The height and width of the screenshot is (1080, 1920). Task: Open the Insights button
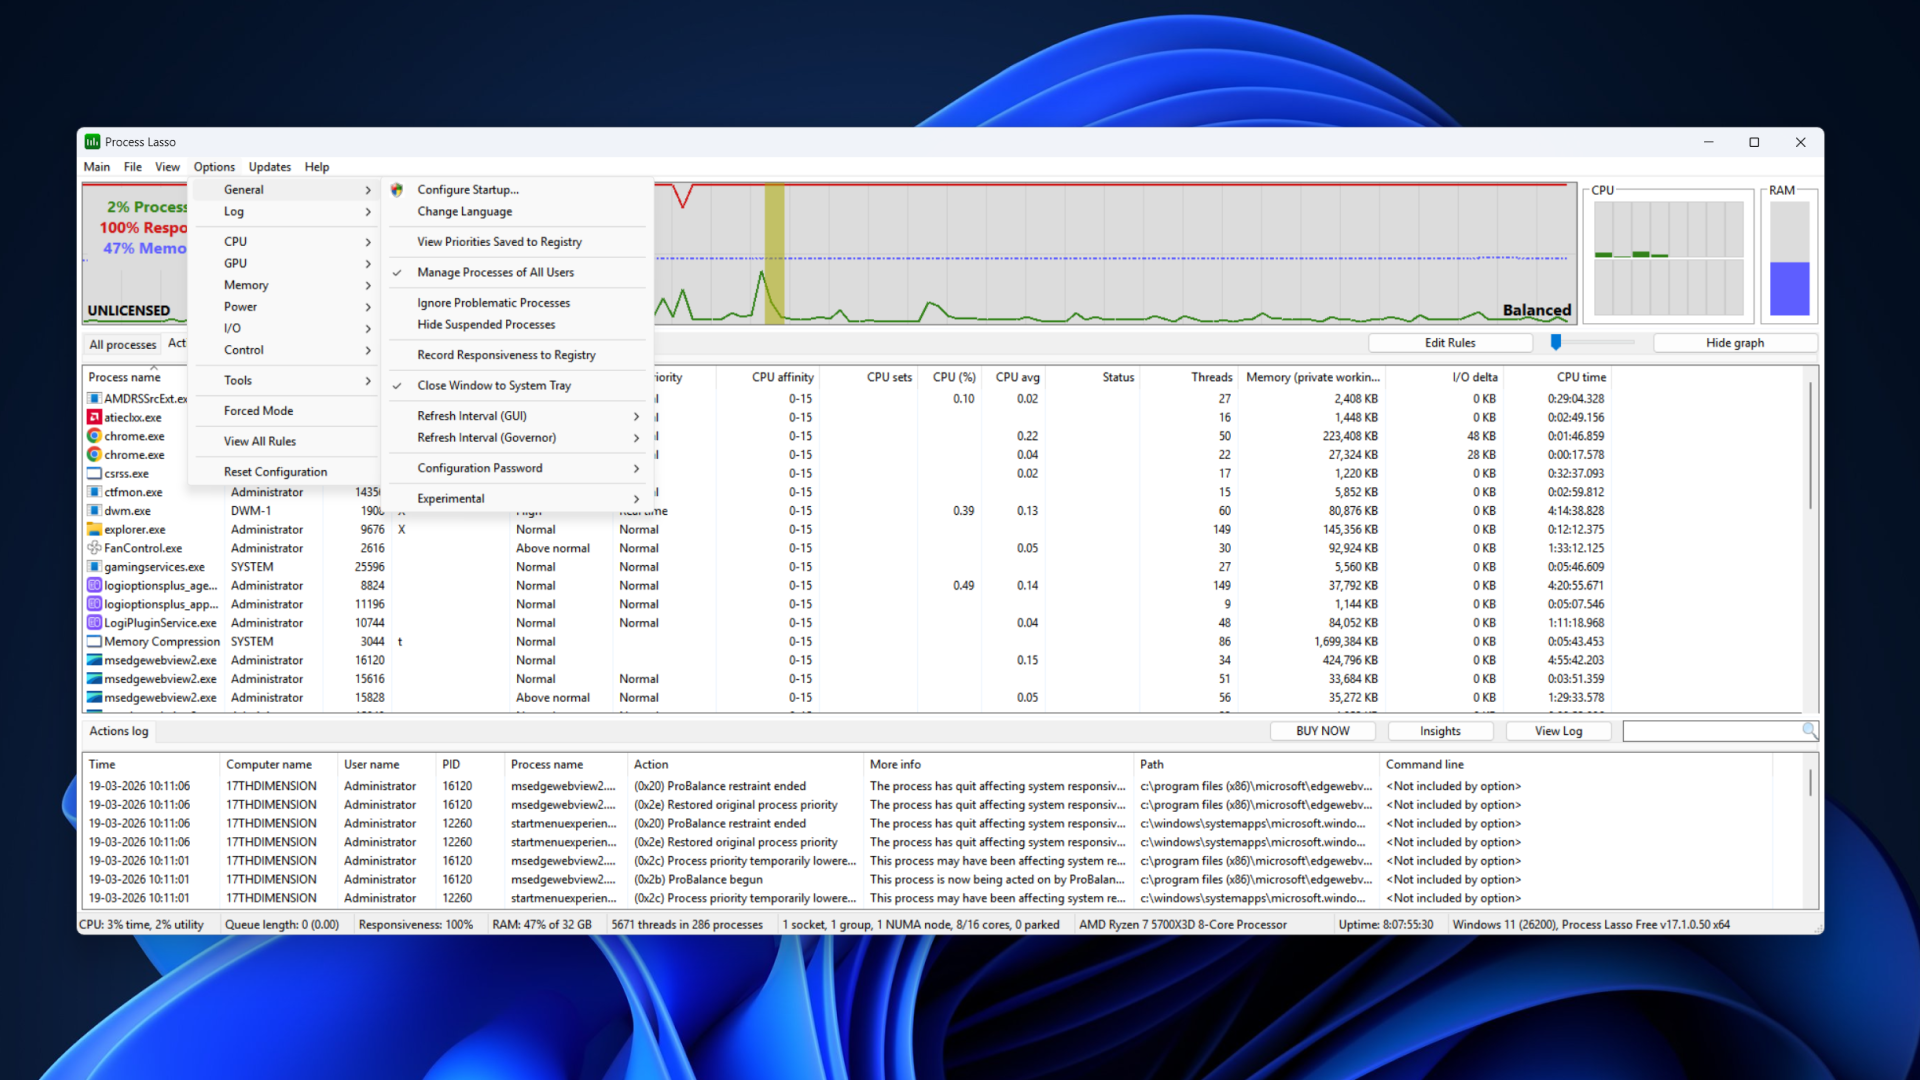1440,731
